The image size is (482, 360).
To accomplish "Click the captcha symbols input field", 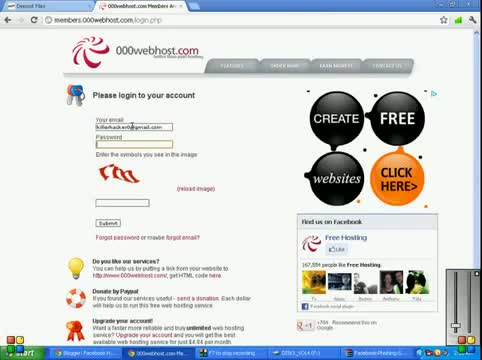I will click(x=122, y=203).
